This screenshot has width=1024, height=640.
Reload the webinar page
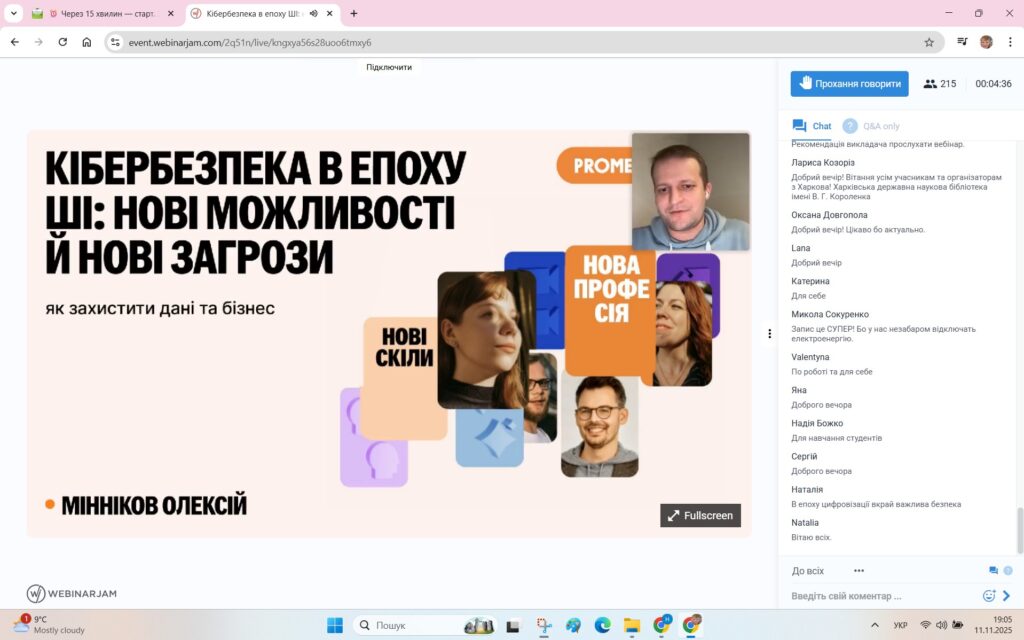click(x=63, y=42)
